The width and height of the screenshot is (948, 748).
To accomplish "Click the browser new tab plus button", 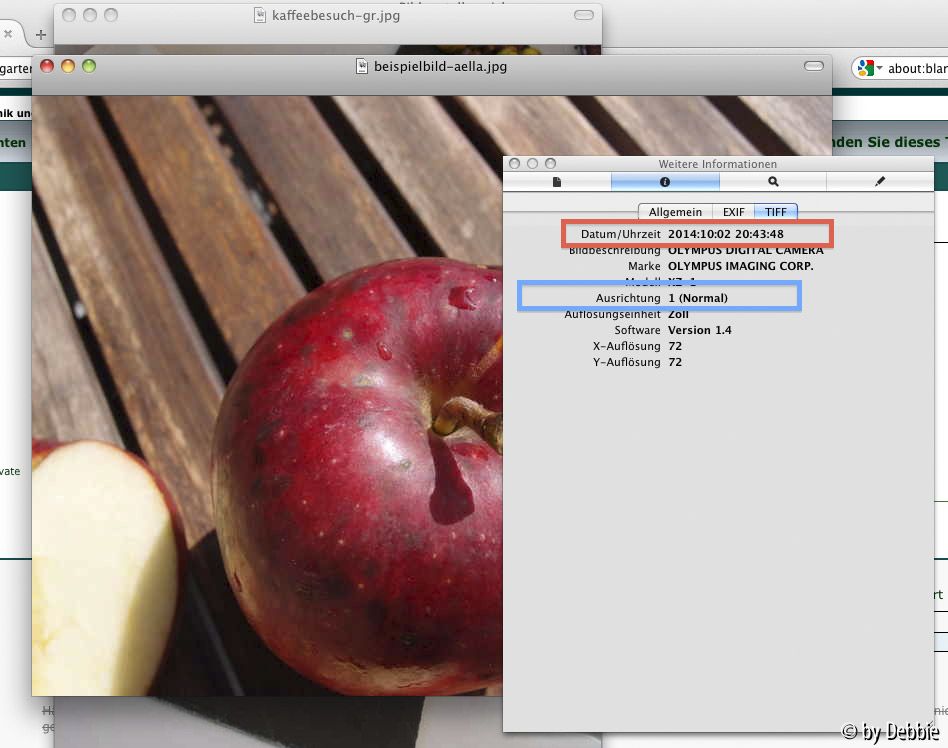I will click(41, 35).
